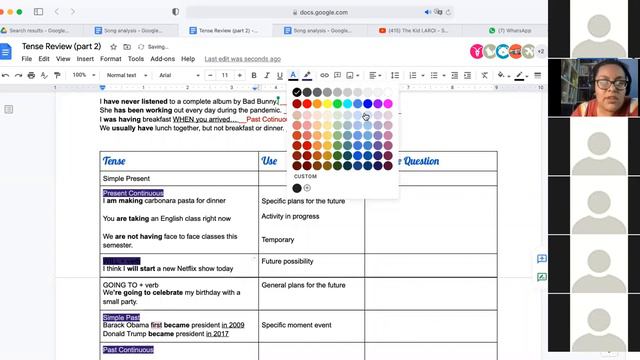
Task: Click the redo icon in toolbar
Action: click(x=18, y=75)
